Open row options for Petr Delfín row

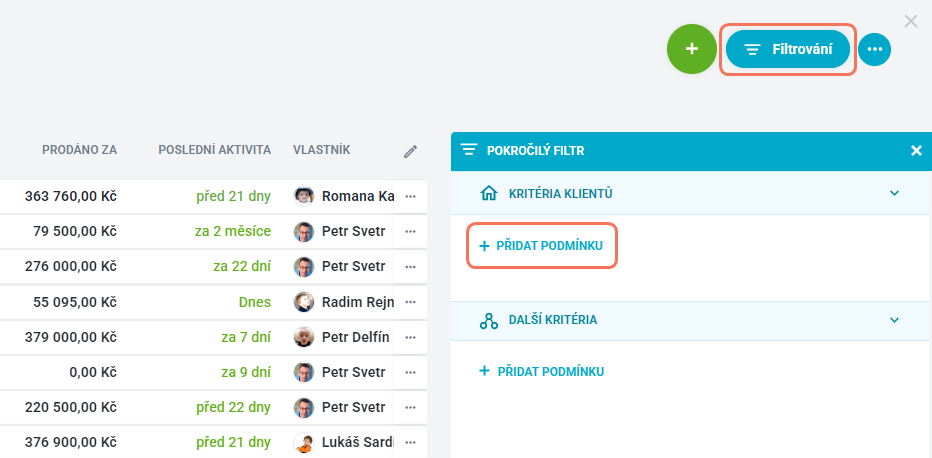coord(410,337)
